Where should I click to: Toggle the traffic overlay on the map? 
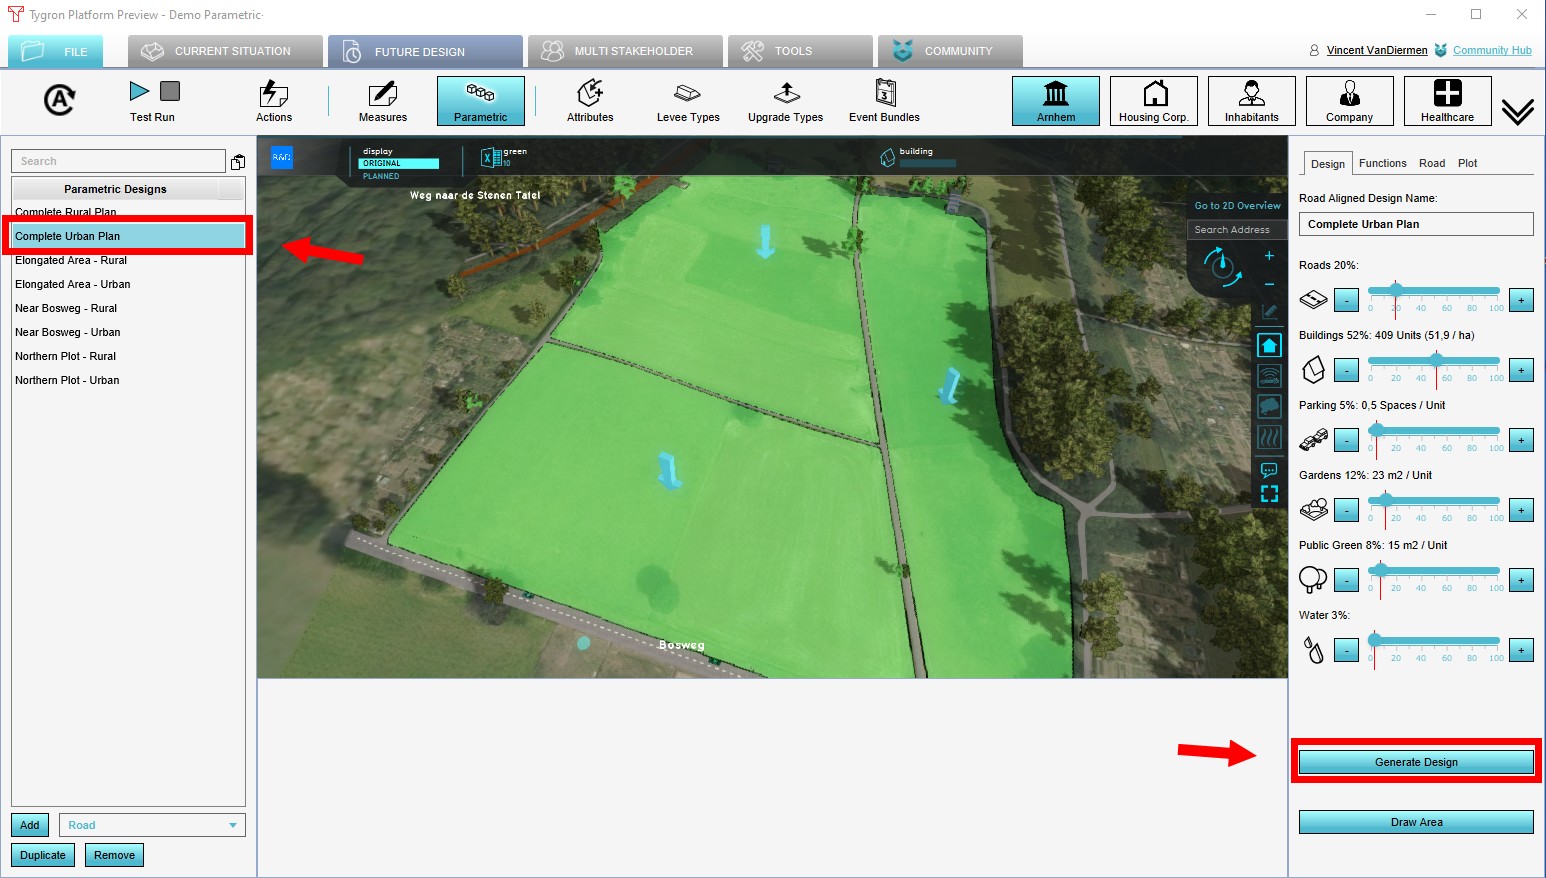tap(1269, 376)
